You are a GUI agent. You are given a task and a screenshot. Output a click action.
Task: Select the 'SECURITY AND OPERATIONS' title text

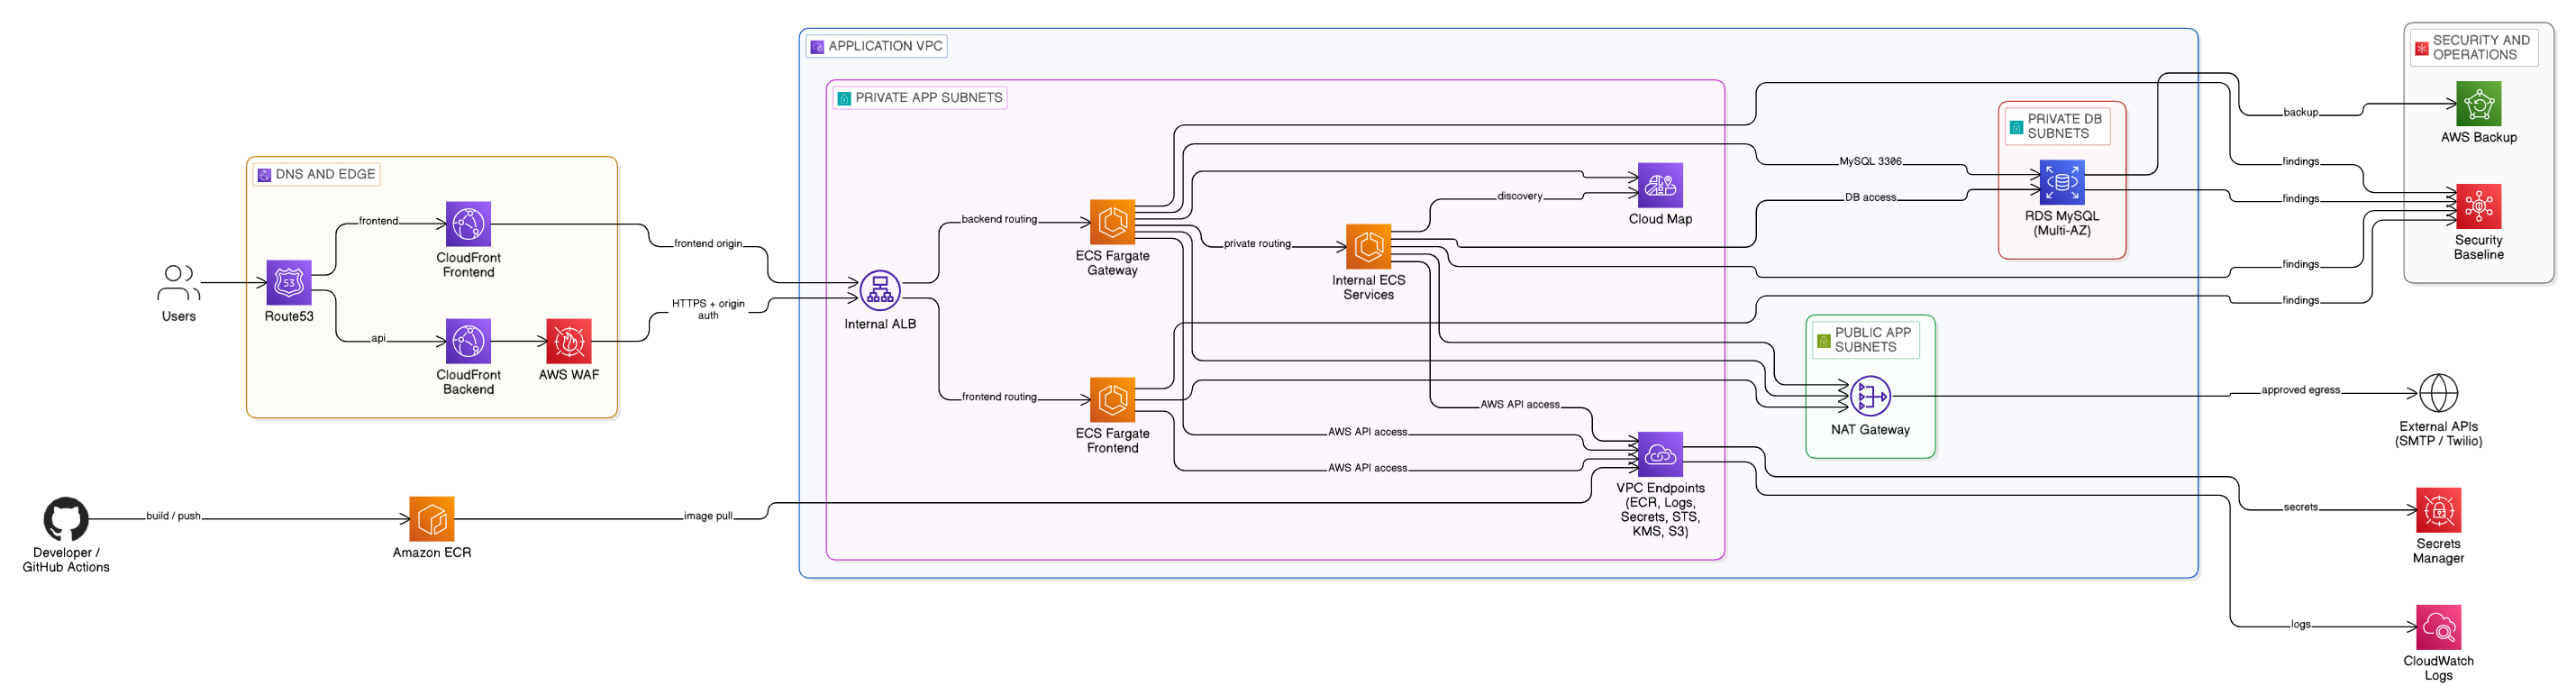(2482, 48)
